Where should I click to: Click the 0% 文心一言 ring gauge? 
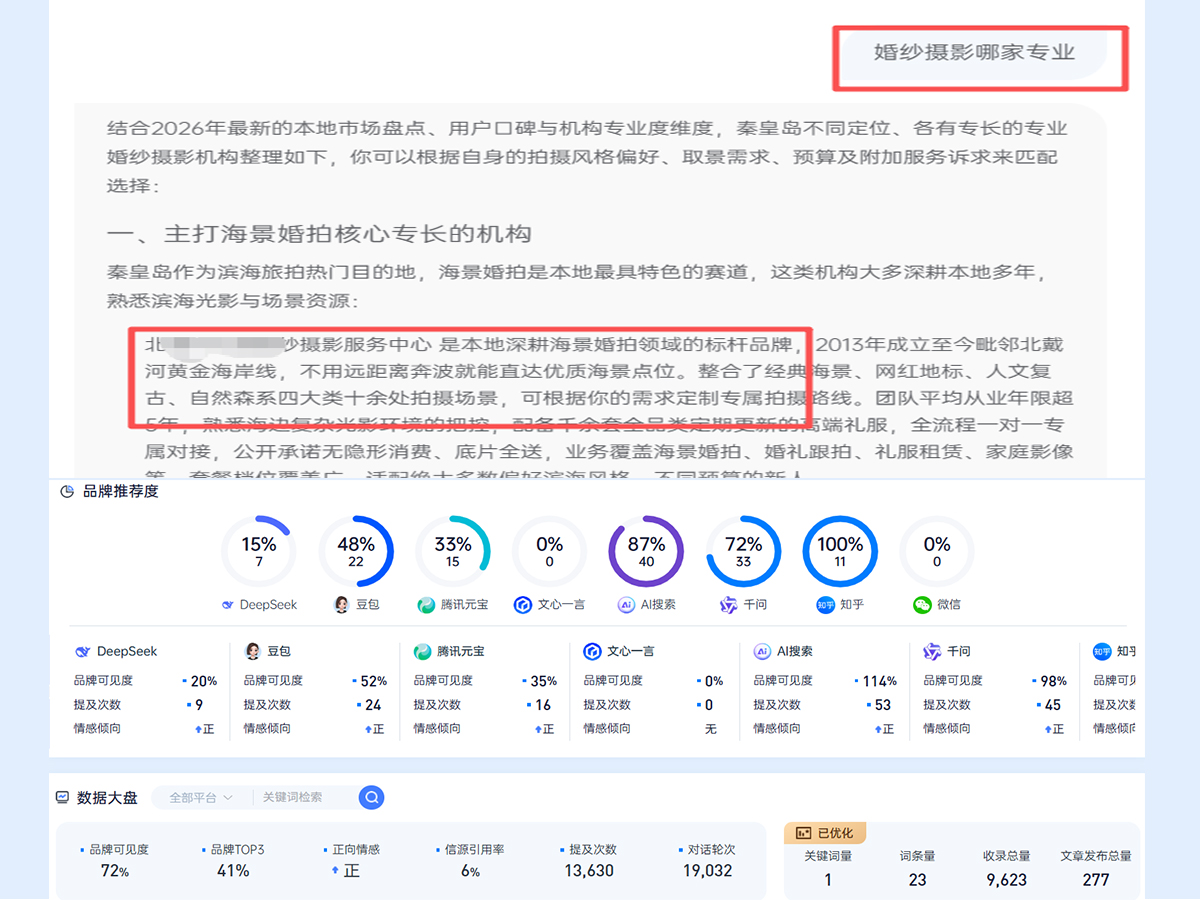pyautogui.click(x=550, y=552)
